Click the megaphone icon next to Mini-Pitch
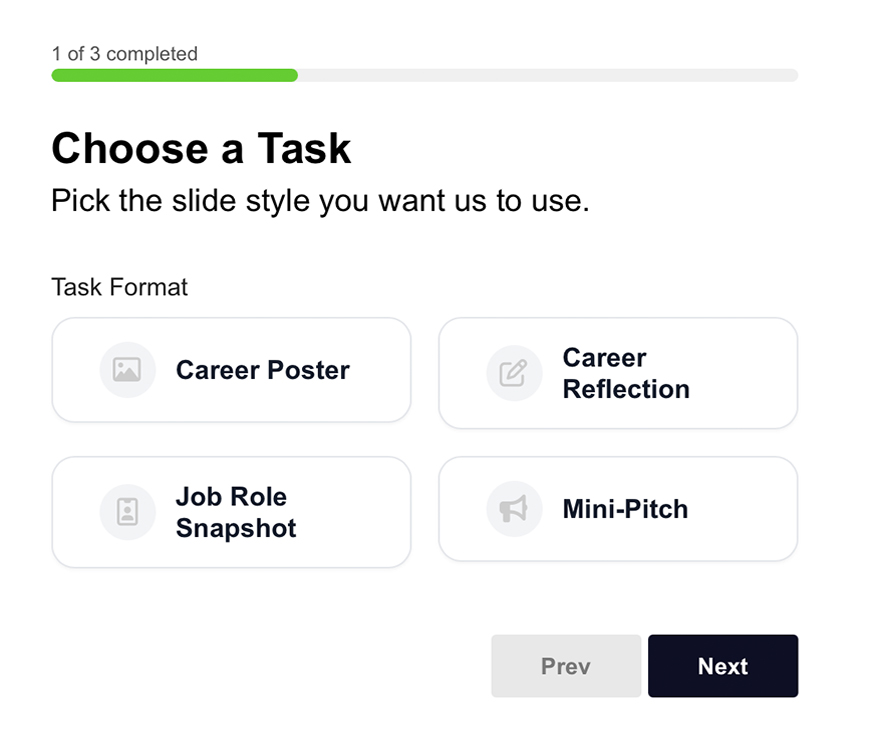 click(513, 509)
